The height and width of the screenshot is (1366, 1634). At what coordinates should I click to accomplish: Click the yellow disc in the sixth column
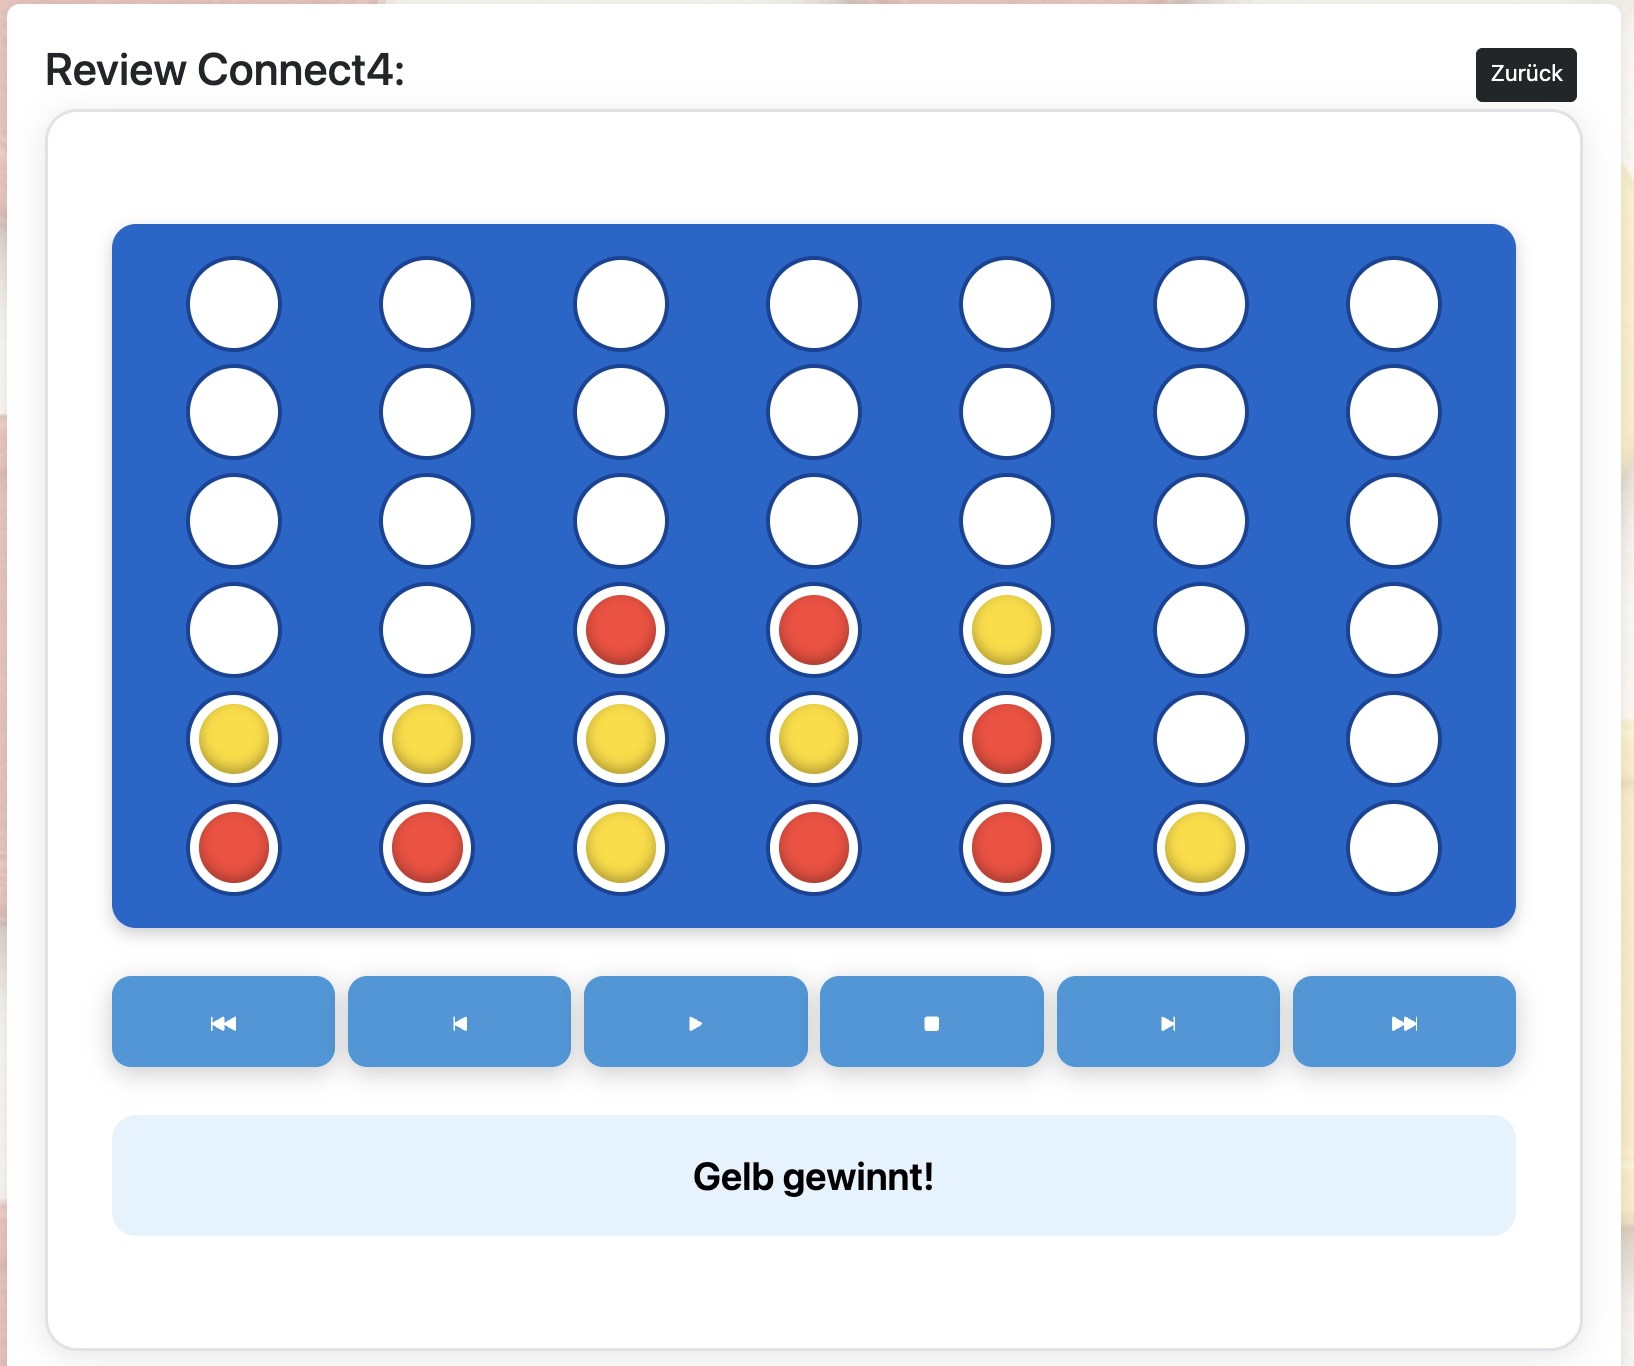click(1200, 848)
